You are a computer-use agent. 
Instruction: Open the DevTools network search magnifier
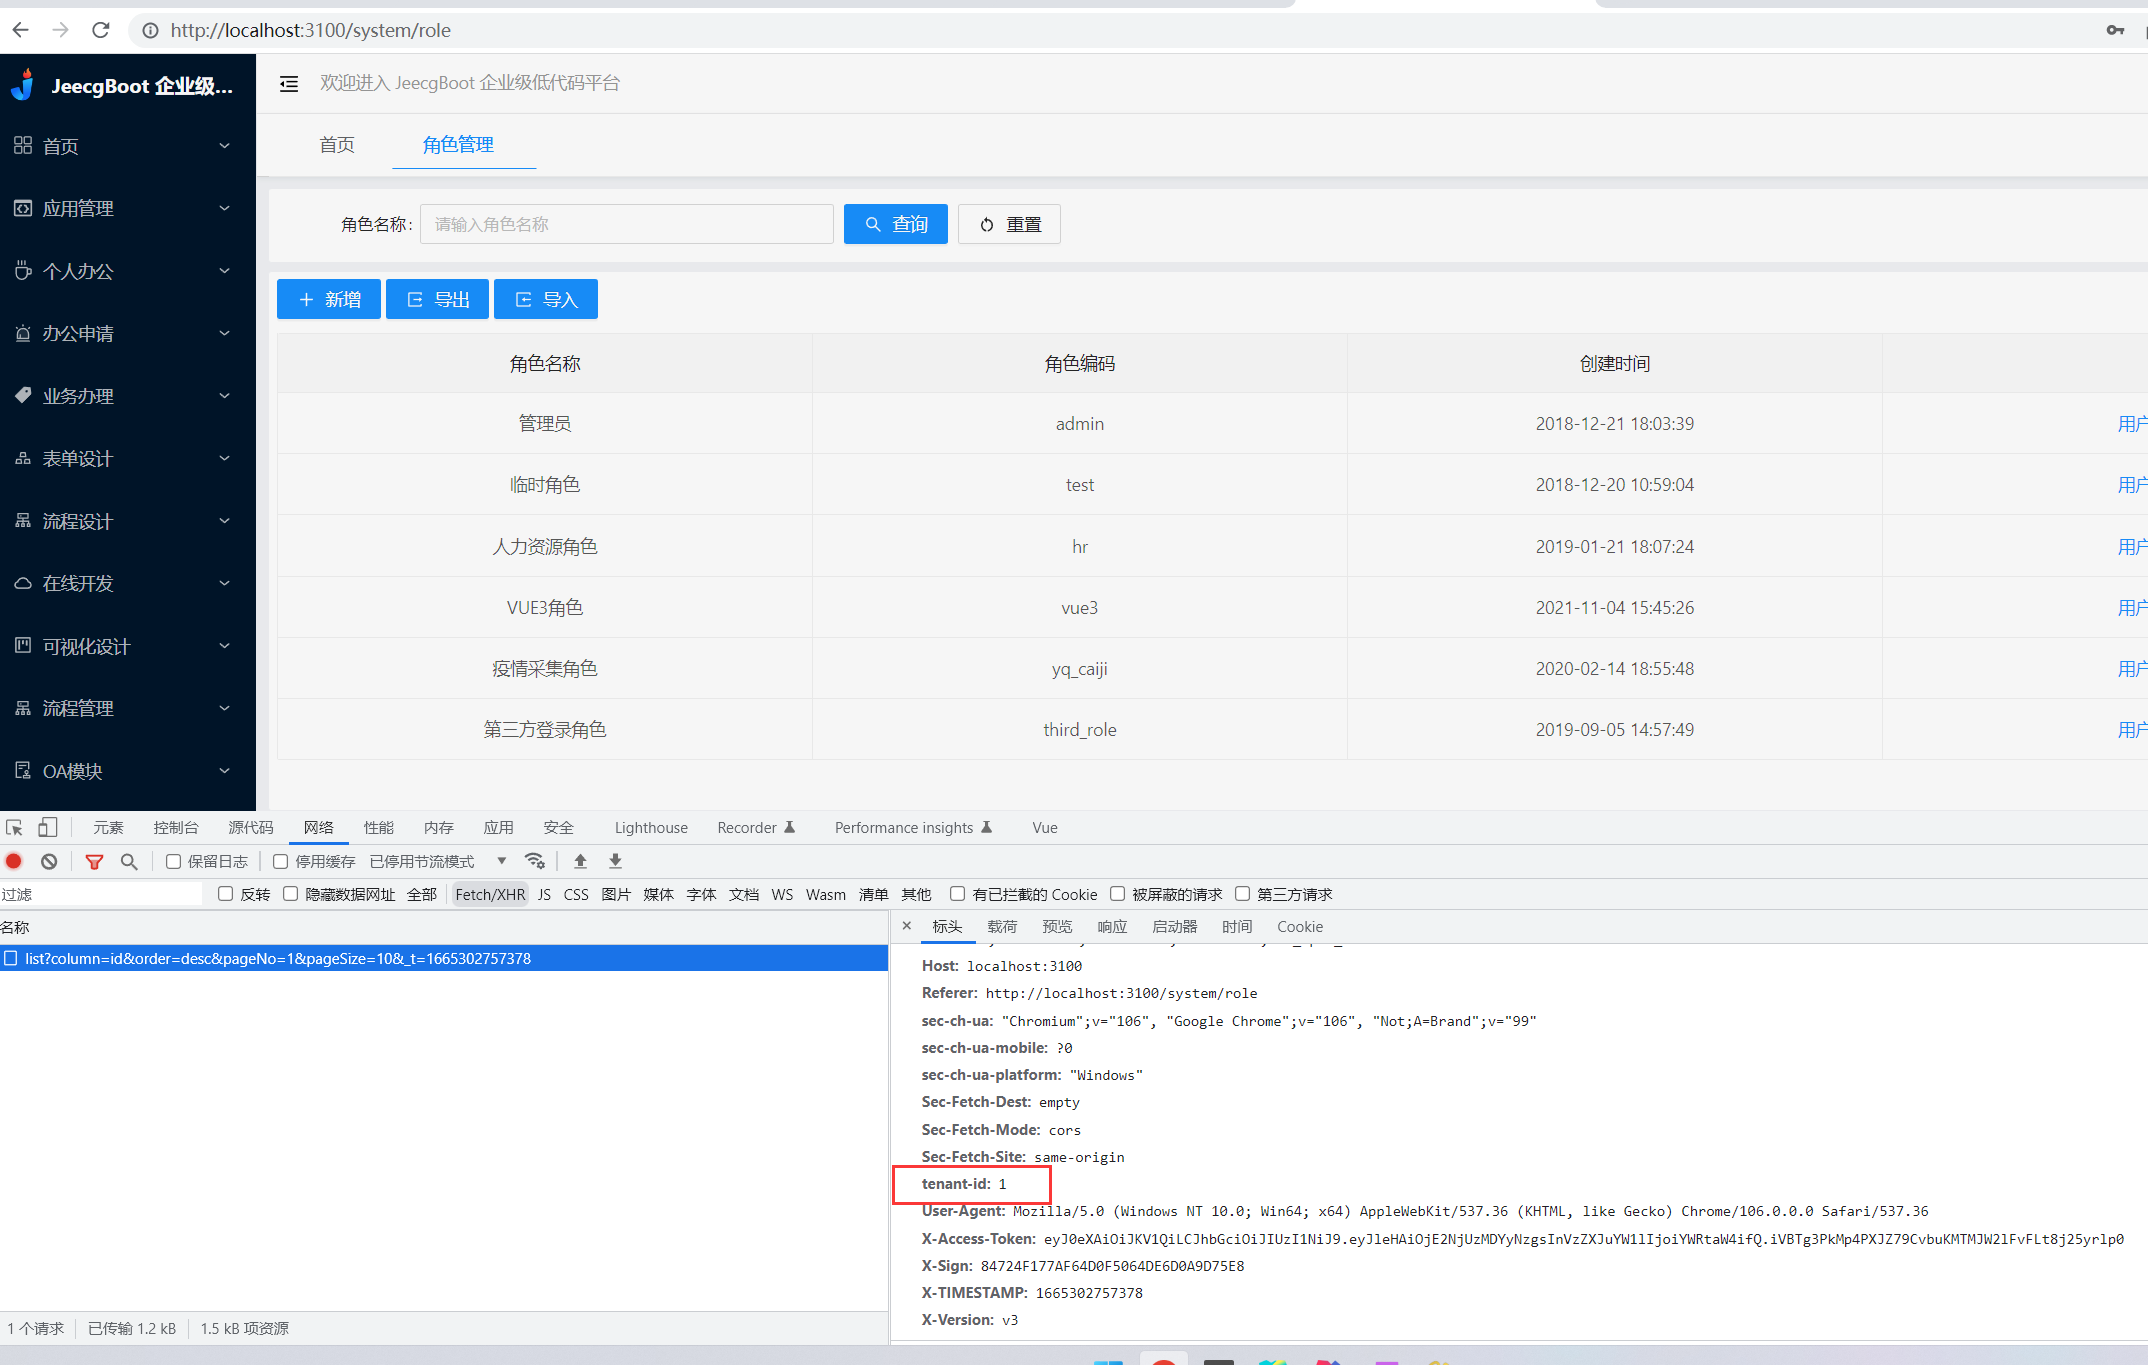point(129,861)
